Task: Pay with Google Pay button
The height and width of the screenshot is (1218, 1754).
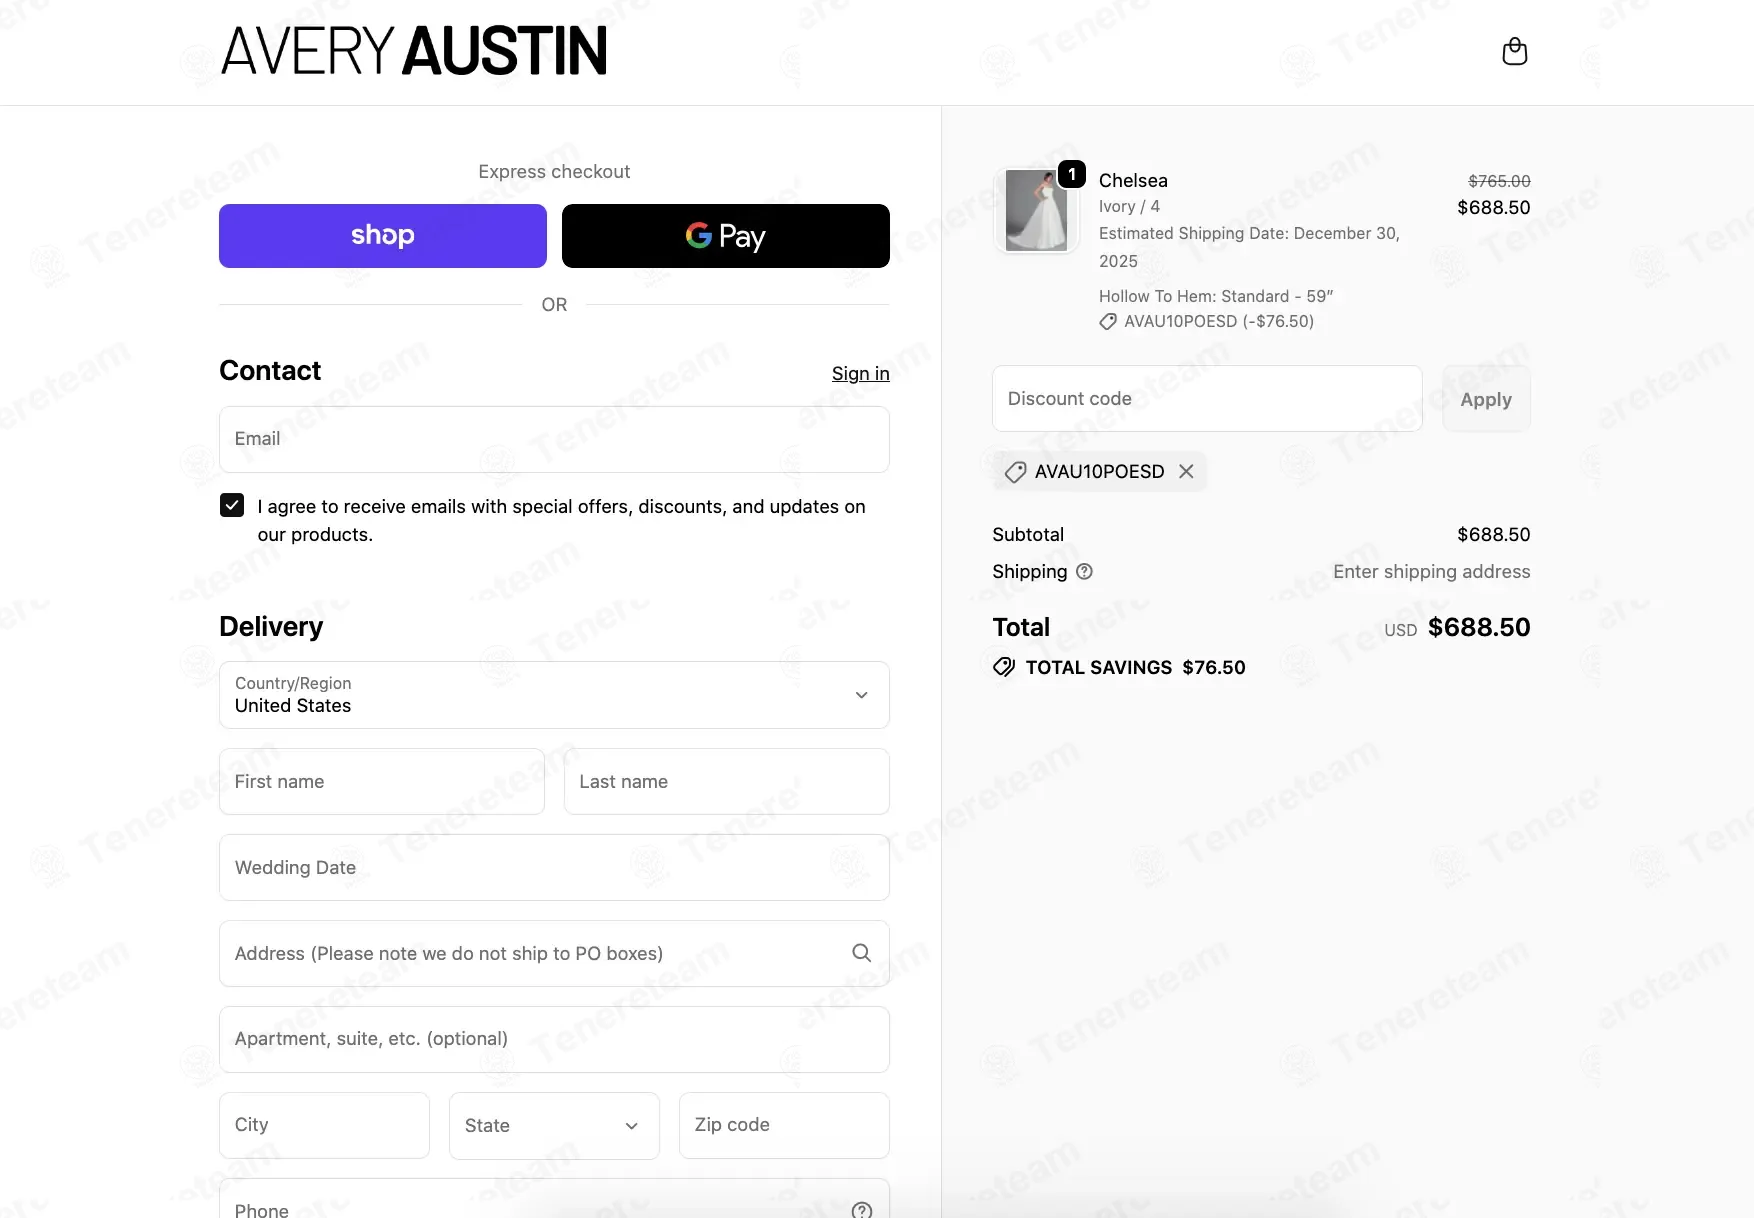Action: pos(725,236)
